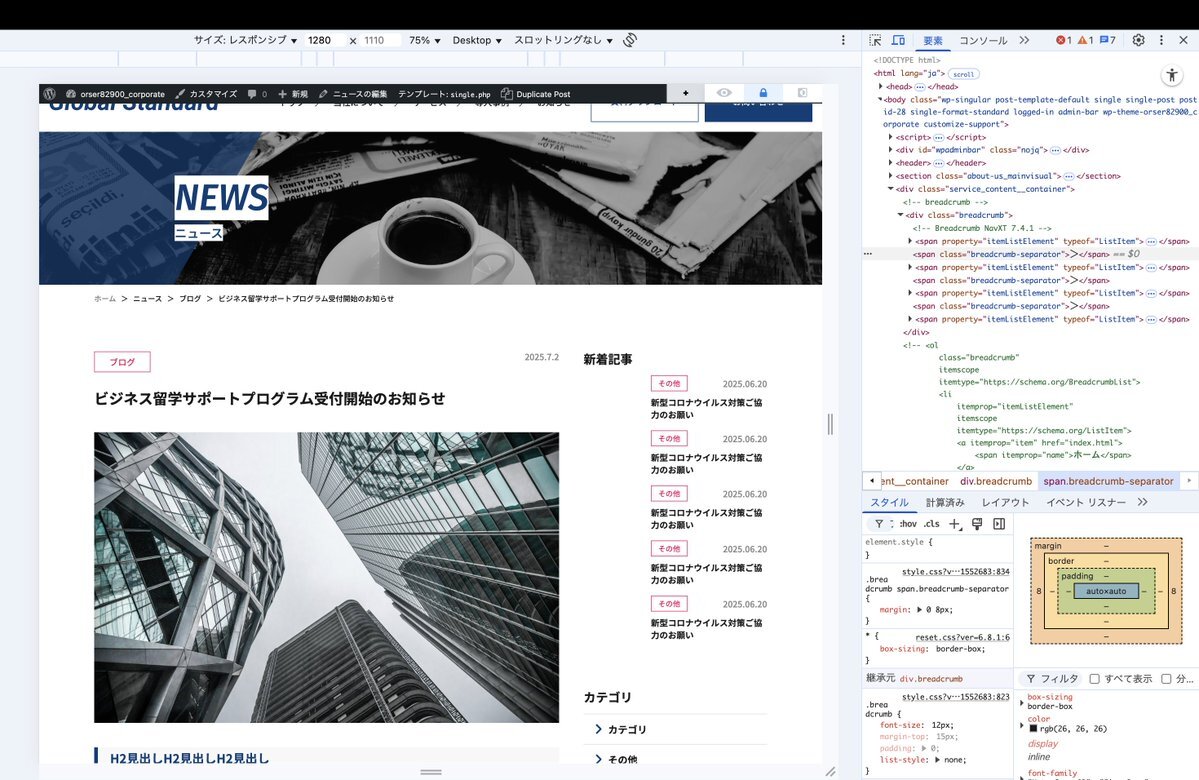1199x780 pixels.
Task: Click the yellow warning count badge
Action: (1085, 41)
